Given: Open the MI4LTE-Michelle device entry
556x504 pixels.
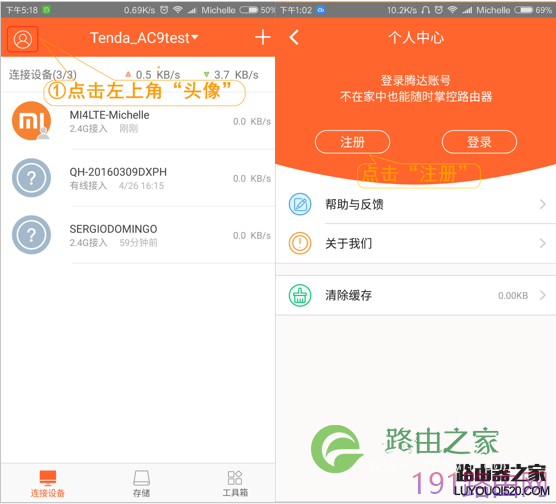Looking at the screenshot, I should tap(138, 121).
